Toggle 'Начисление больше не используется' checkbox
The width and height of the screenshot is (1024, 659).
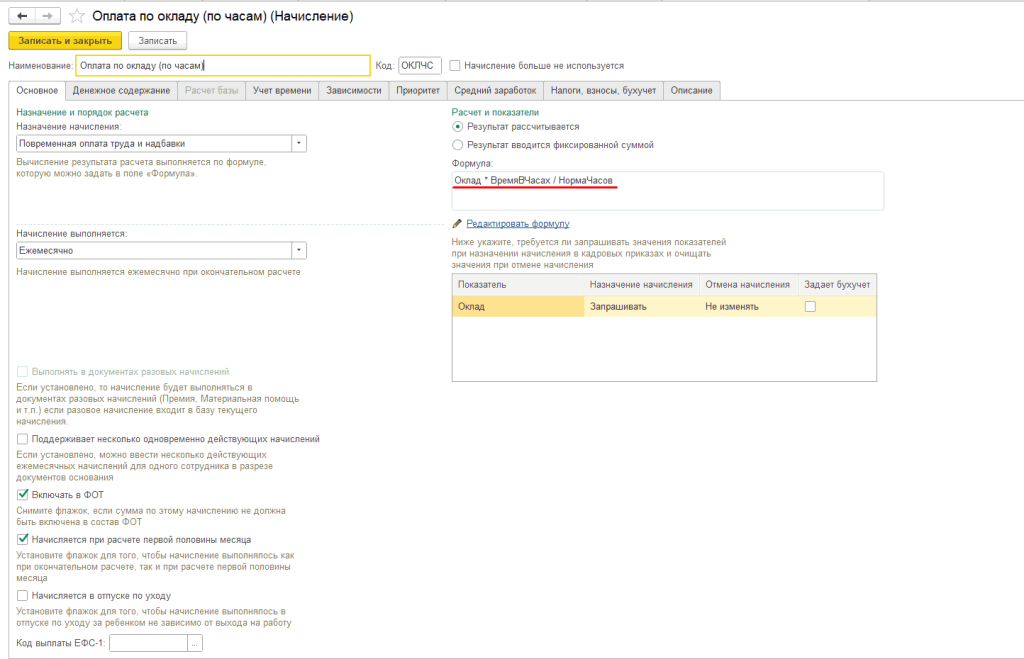(x=455, y=66)
